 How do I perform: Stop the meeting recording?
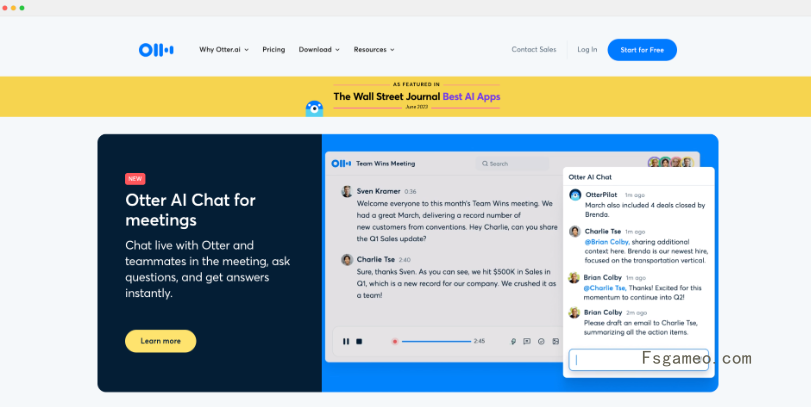click(x=359, y=341)
